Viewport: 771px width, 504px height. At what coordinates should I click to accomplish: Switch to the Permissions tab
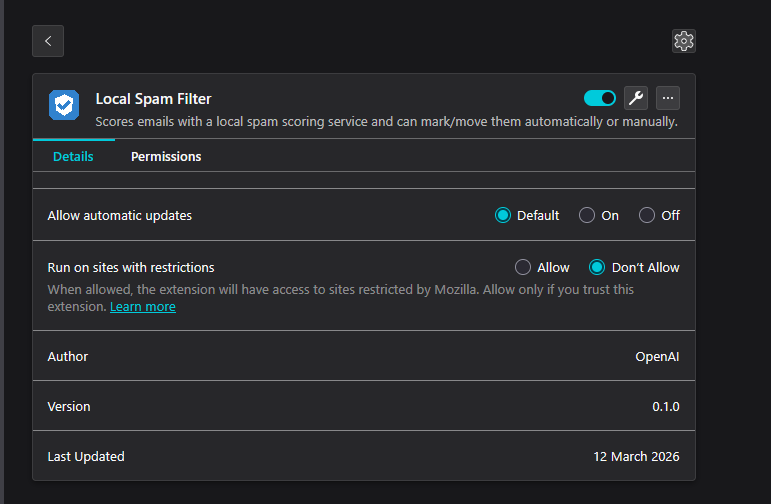pyautogui.click(x=166, y=156)
